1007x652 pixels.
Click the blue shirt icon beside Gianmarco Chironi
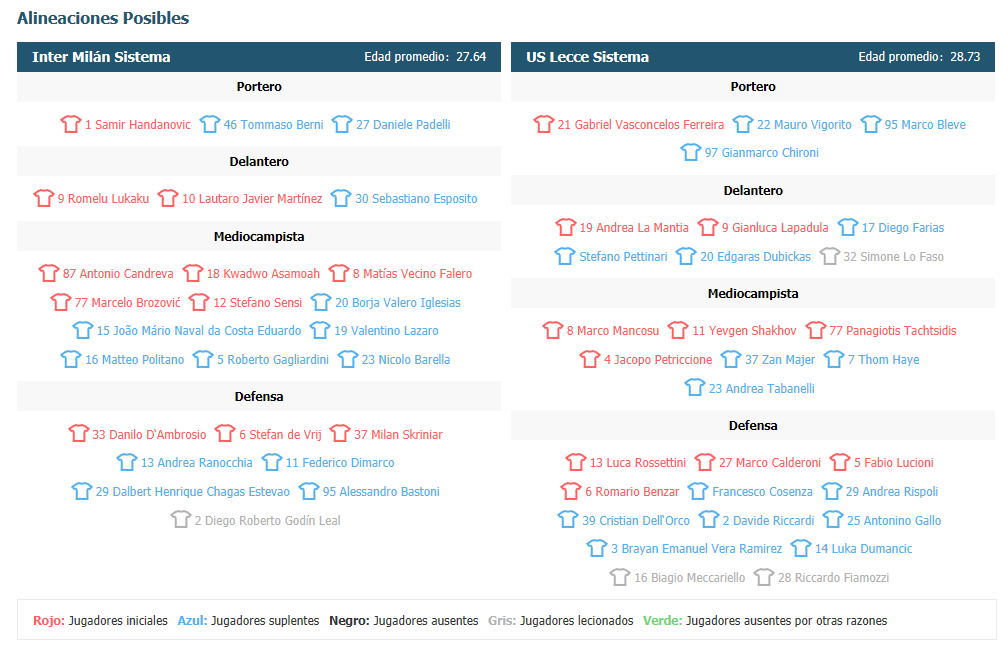click(691, 152)
